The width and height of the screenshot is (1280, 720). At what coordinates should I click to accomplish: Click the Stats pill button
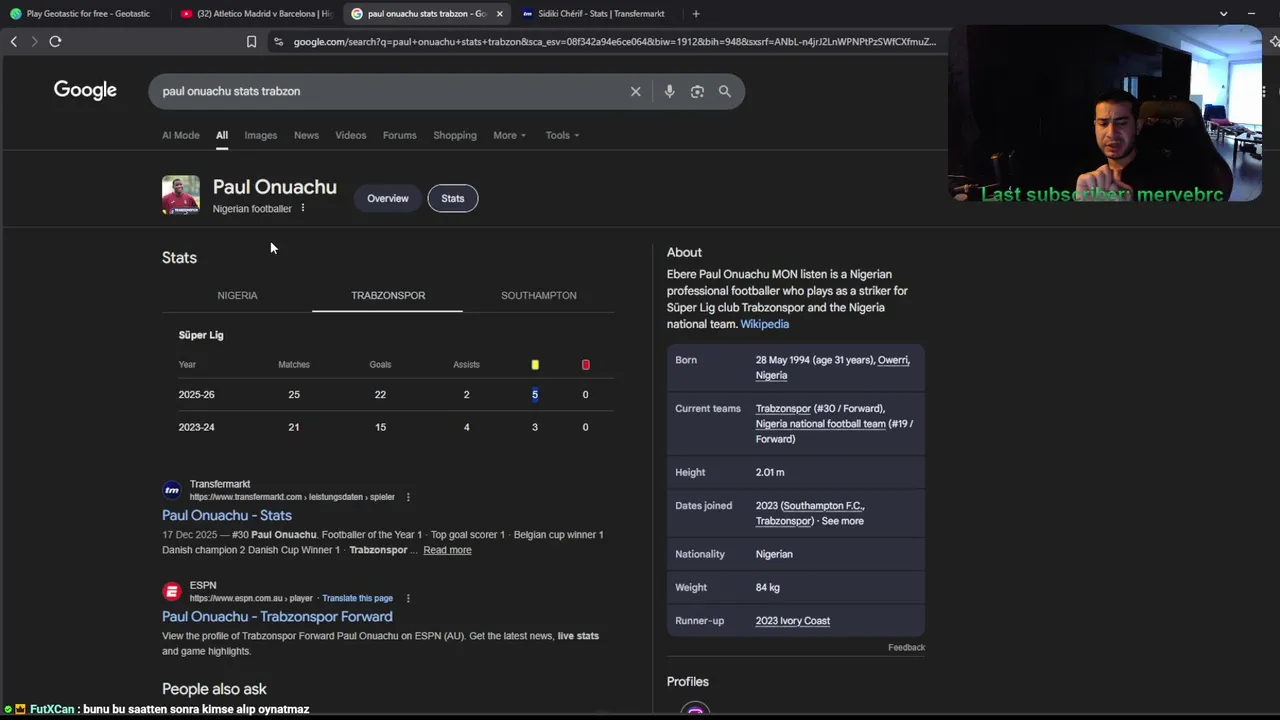(453, 198)
